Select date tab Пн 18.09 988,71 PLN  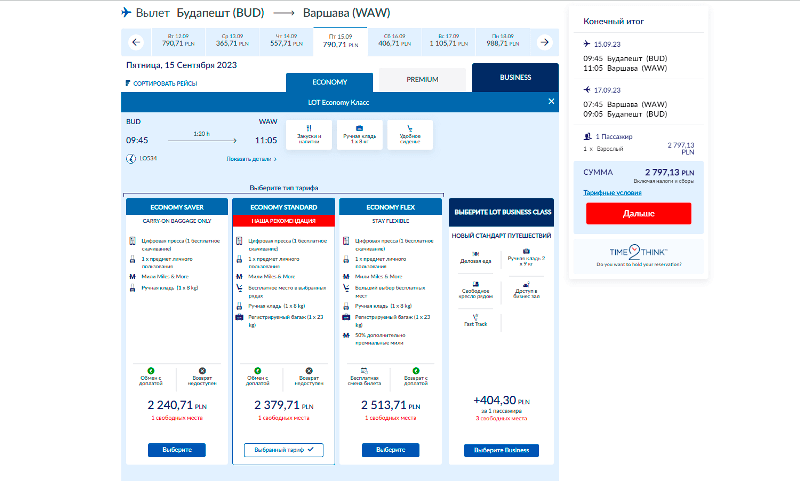[503, 41]
